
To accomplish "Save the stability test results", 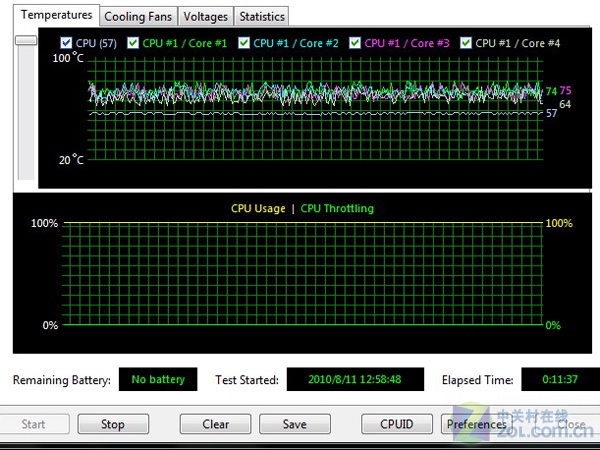I will [294, 424].
